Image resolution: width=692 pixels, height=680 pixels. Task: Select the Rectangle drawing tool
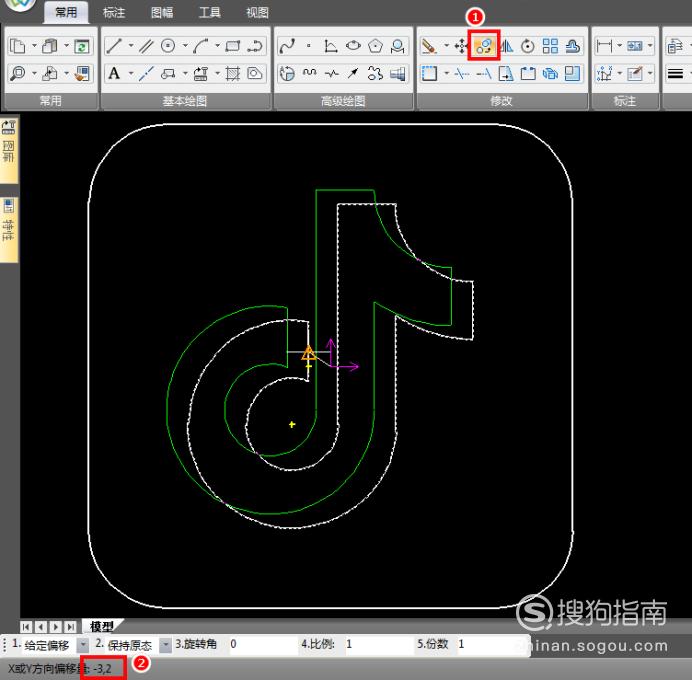233,45
